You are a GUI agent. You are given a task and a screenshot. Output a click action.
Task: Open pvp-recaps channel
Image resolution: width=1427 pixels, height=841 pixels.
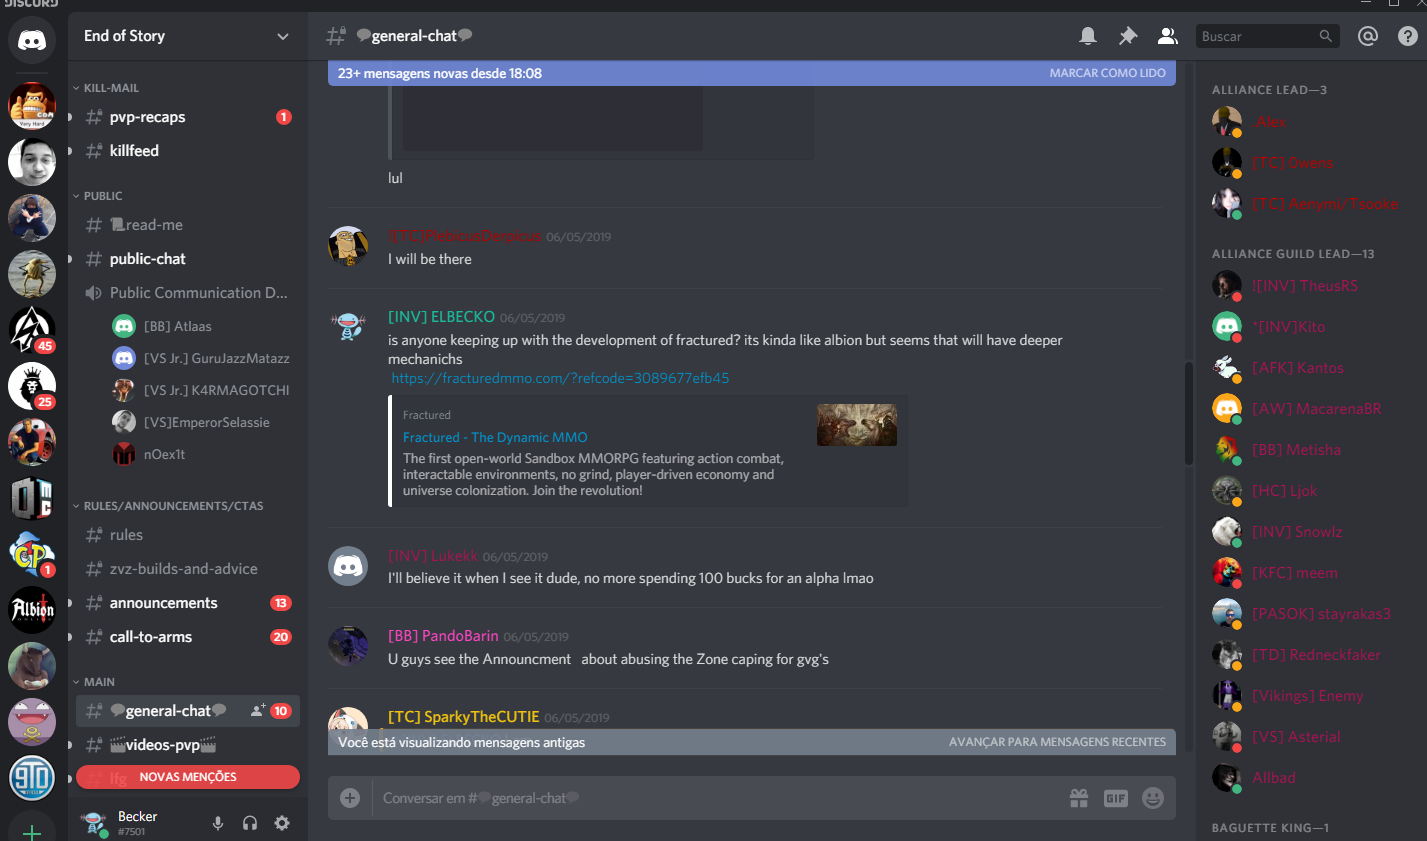(x=188, y=117)
